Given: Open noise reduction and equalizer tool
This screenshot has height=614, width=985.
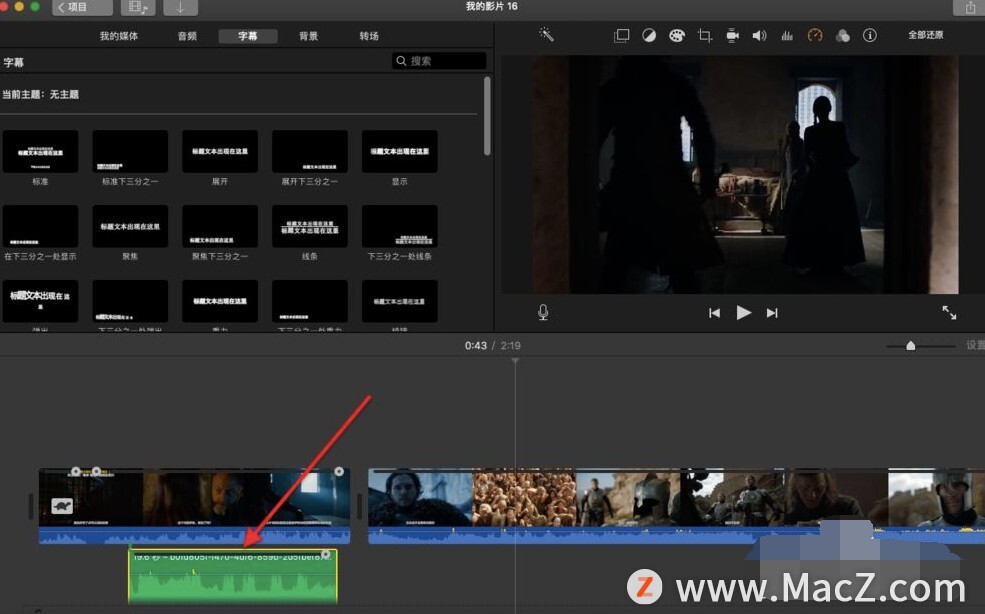Looking at the screenshot, I should 787,36.
